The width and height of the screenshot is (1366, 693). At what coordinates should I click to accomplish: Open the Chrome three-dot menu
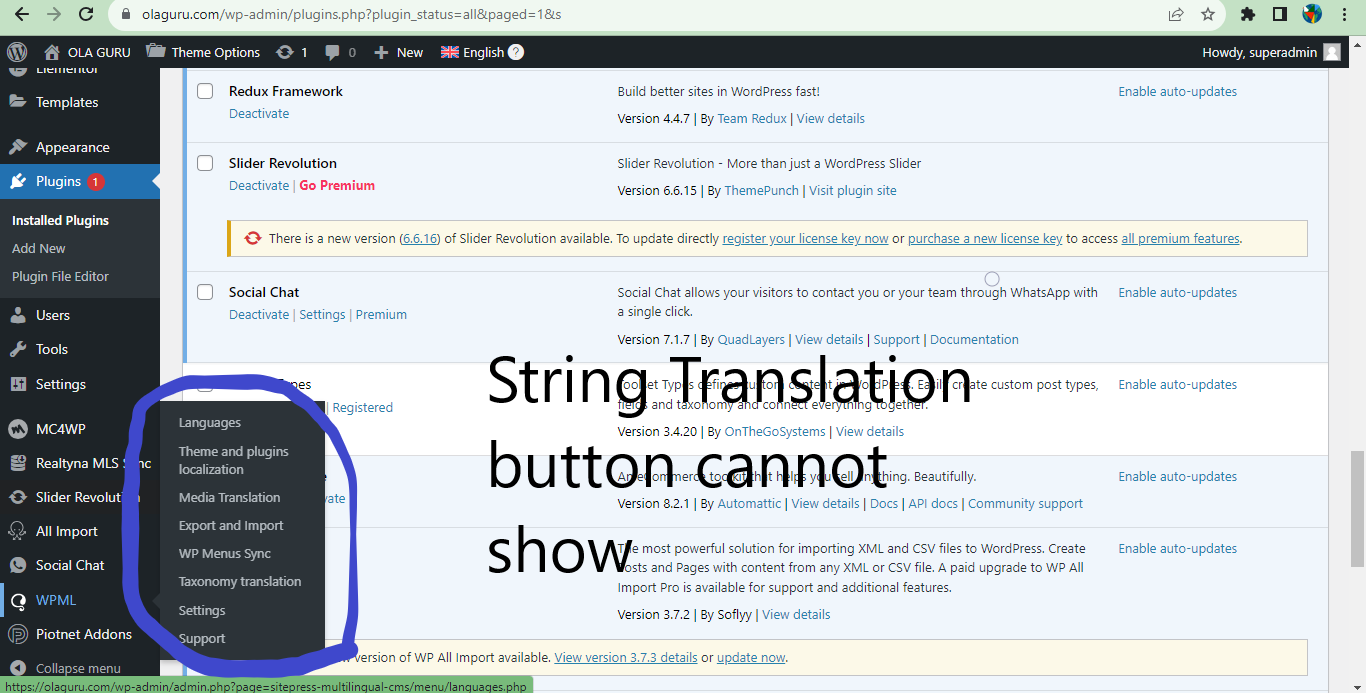pyautogui.click(x=1344, y=14)
